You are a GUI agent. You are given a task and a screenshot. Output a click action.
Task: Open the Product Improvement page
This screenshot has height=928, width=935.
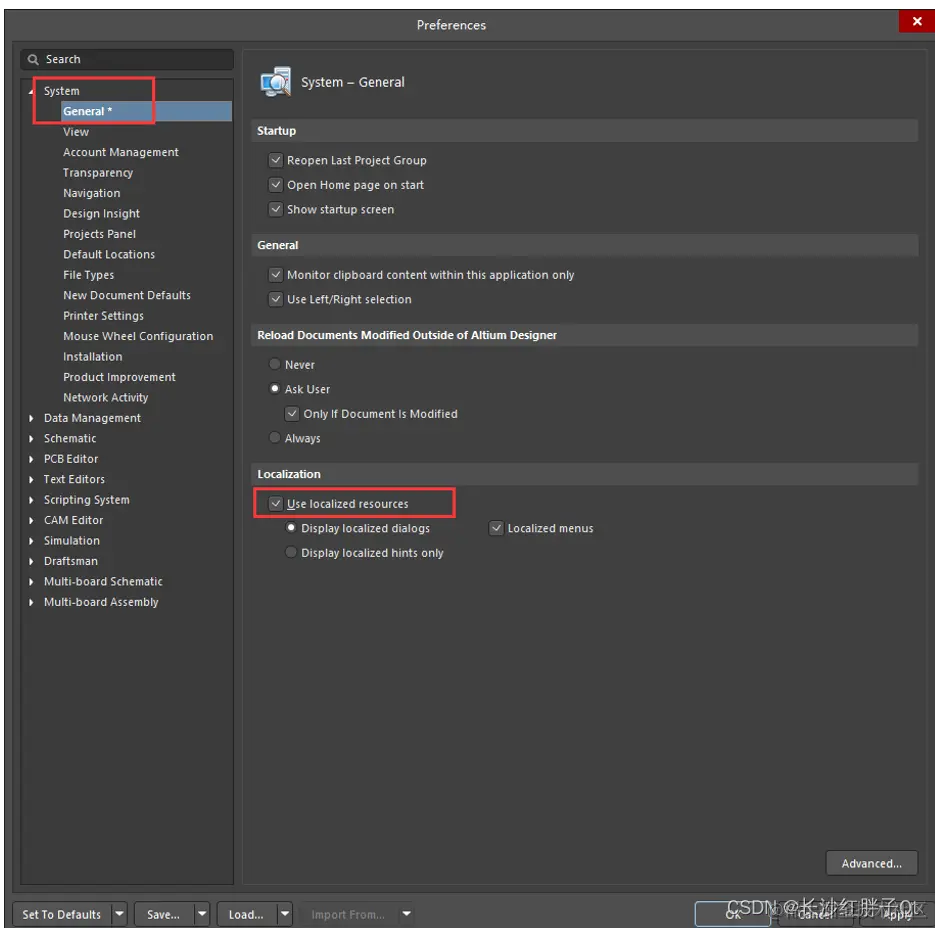[119, 378]
